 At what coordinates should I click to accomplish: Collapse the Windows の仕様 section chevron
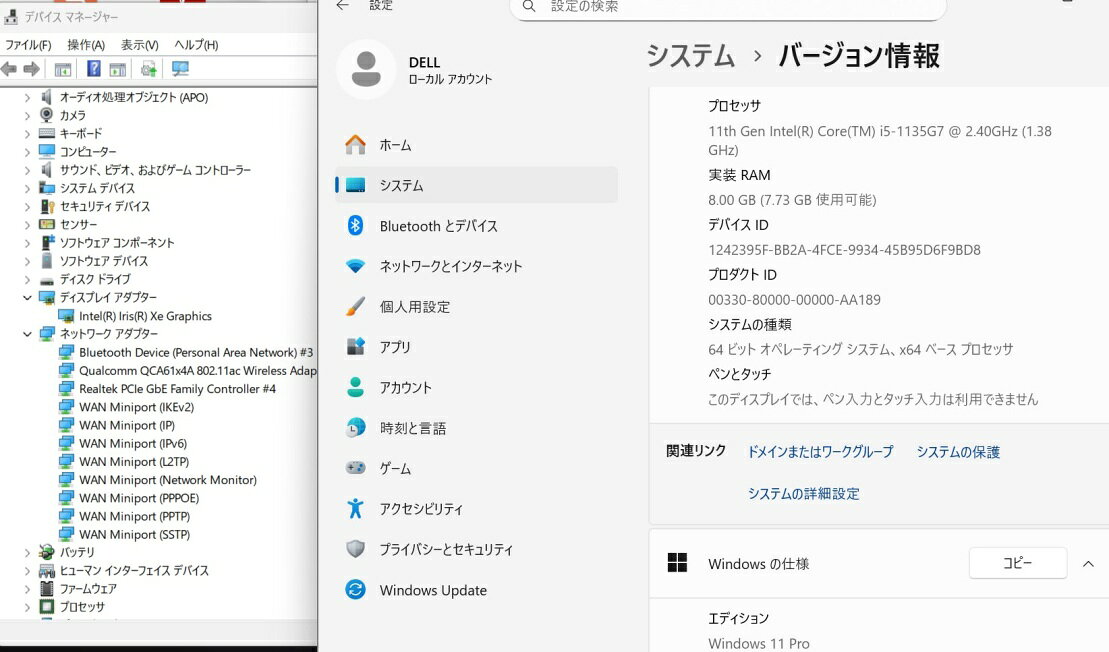1088,564
